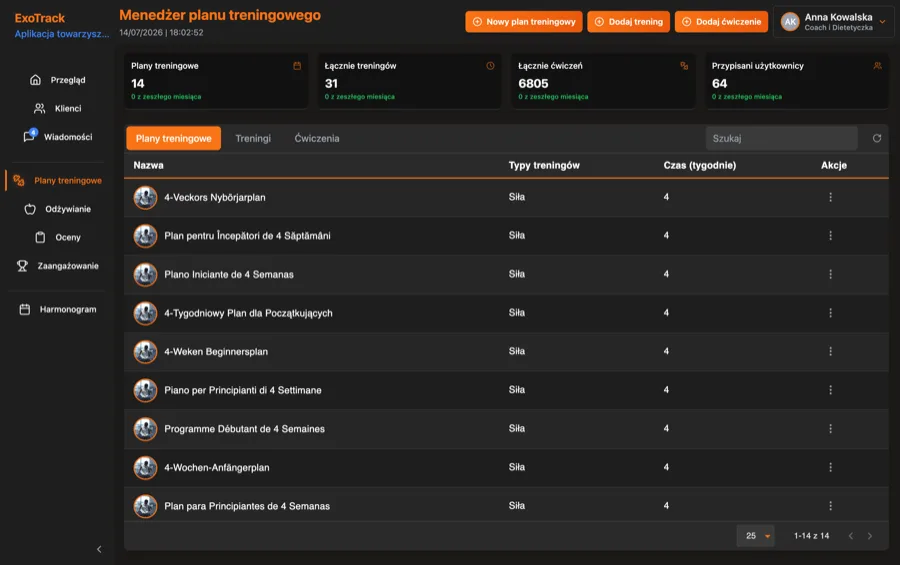The width and height of the screenshot is (900, 565).
Task: Switch to the Ćwiczenia tab
Action: (x=317, y=138)
